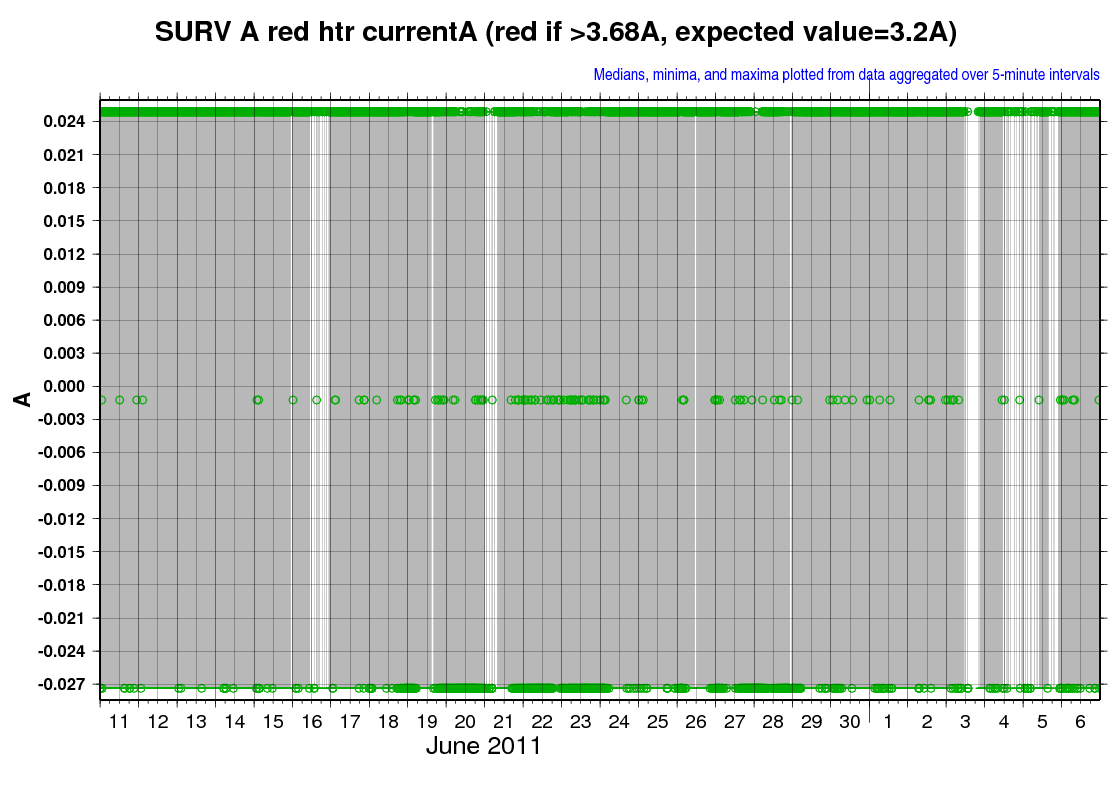Click x-axis July date label 4

click(x=1004, y=722)
